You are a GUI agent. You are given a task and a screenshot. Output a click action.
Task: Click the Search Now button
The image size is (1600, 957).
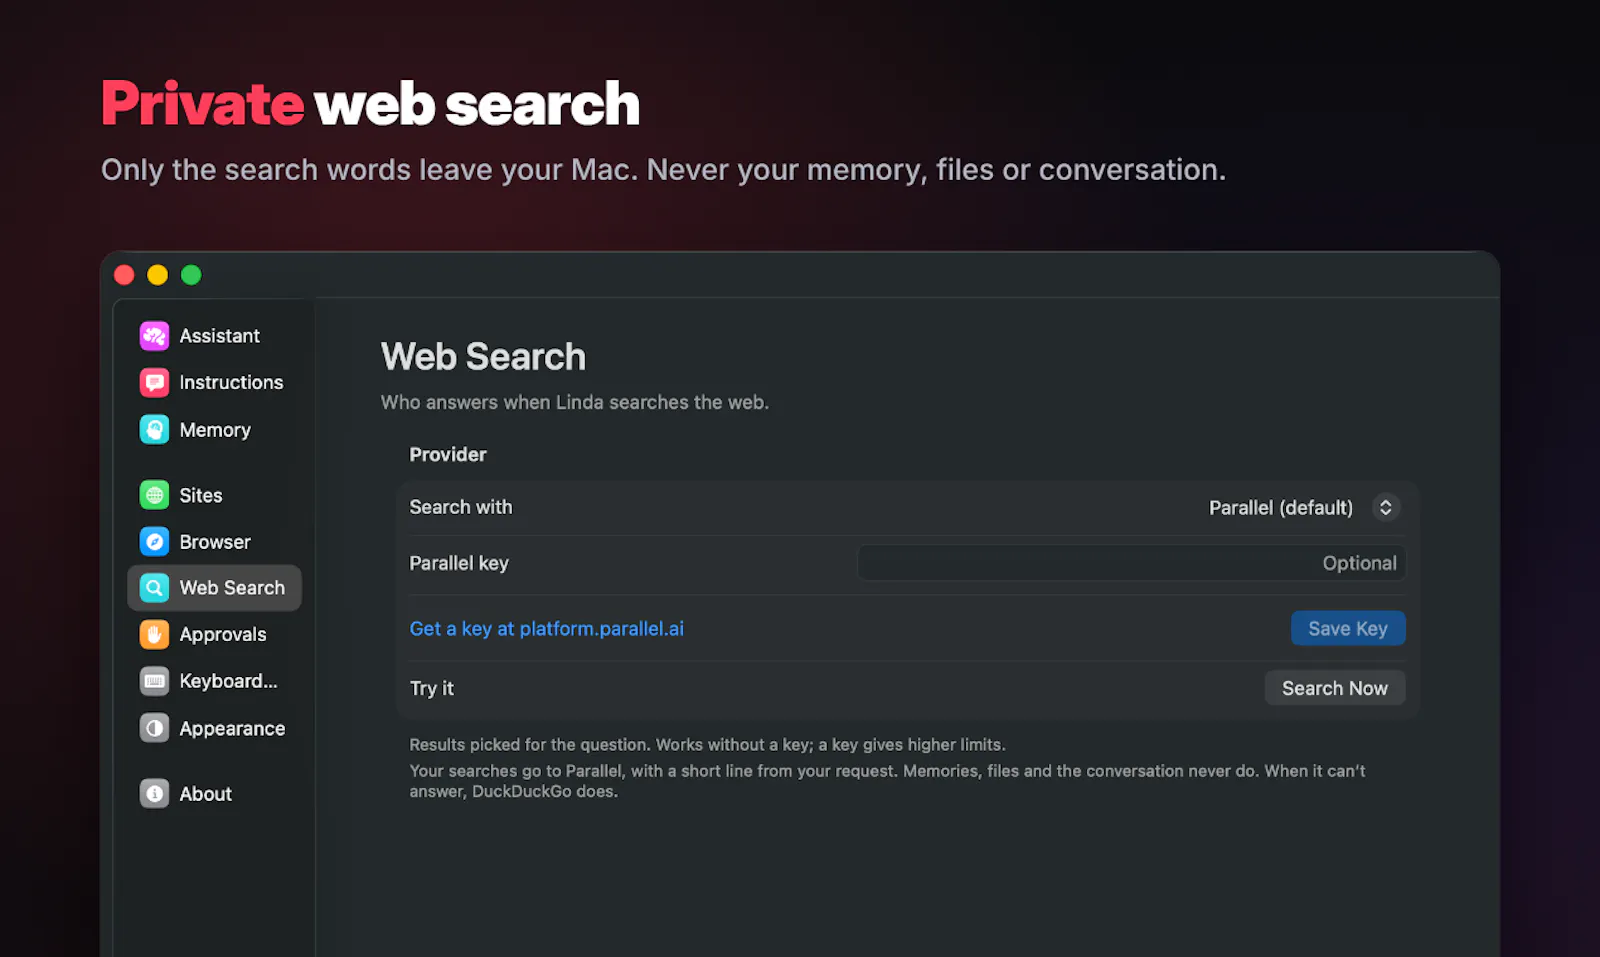tap(1335, 688)
